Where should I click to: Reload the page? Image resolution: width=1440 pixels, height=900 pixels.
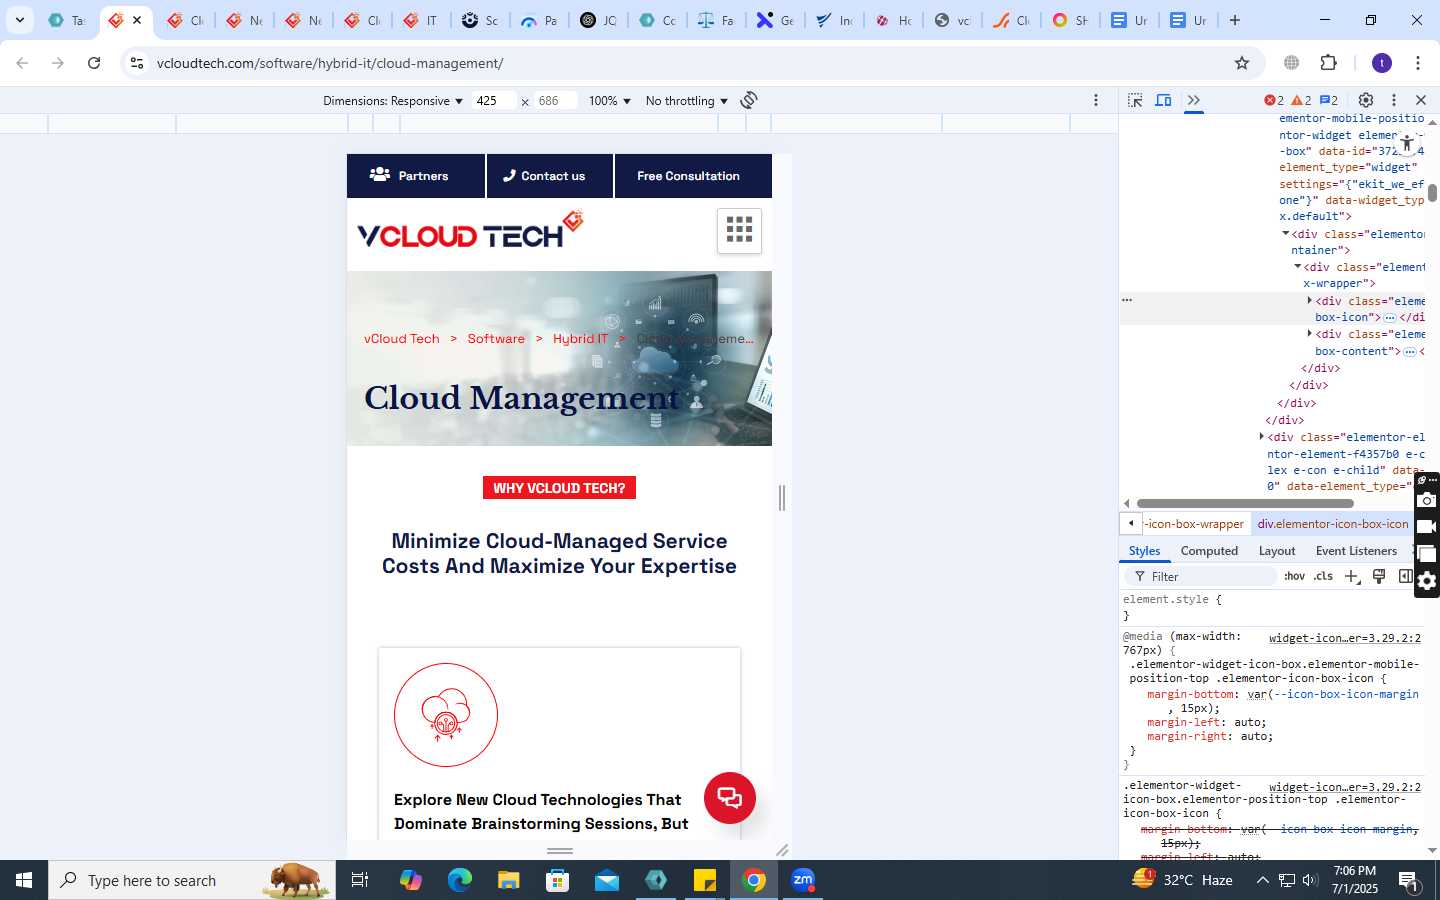[x=94, y=63]
